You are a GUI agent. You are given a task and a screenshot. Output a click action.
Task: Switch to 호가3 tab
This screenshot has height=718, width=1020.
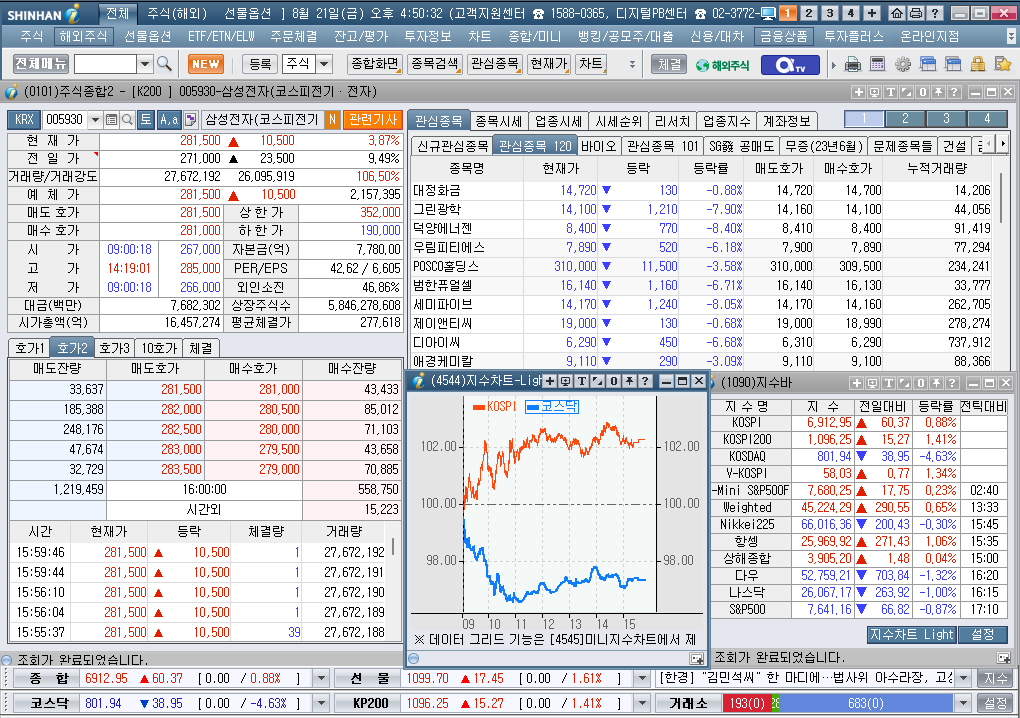[115, 348]
